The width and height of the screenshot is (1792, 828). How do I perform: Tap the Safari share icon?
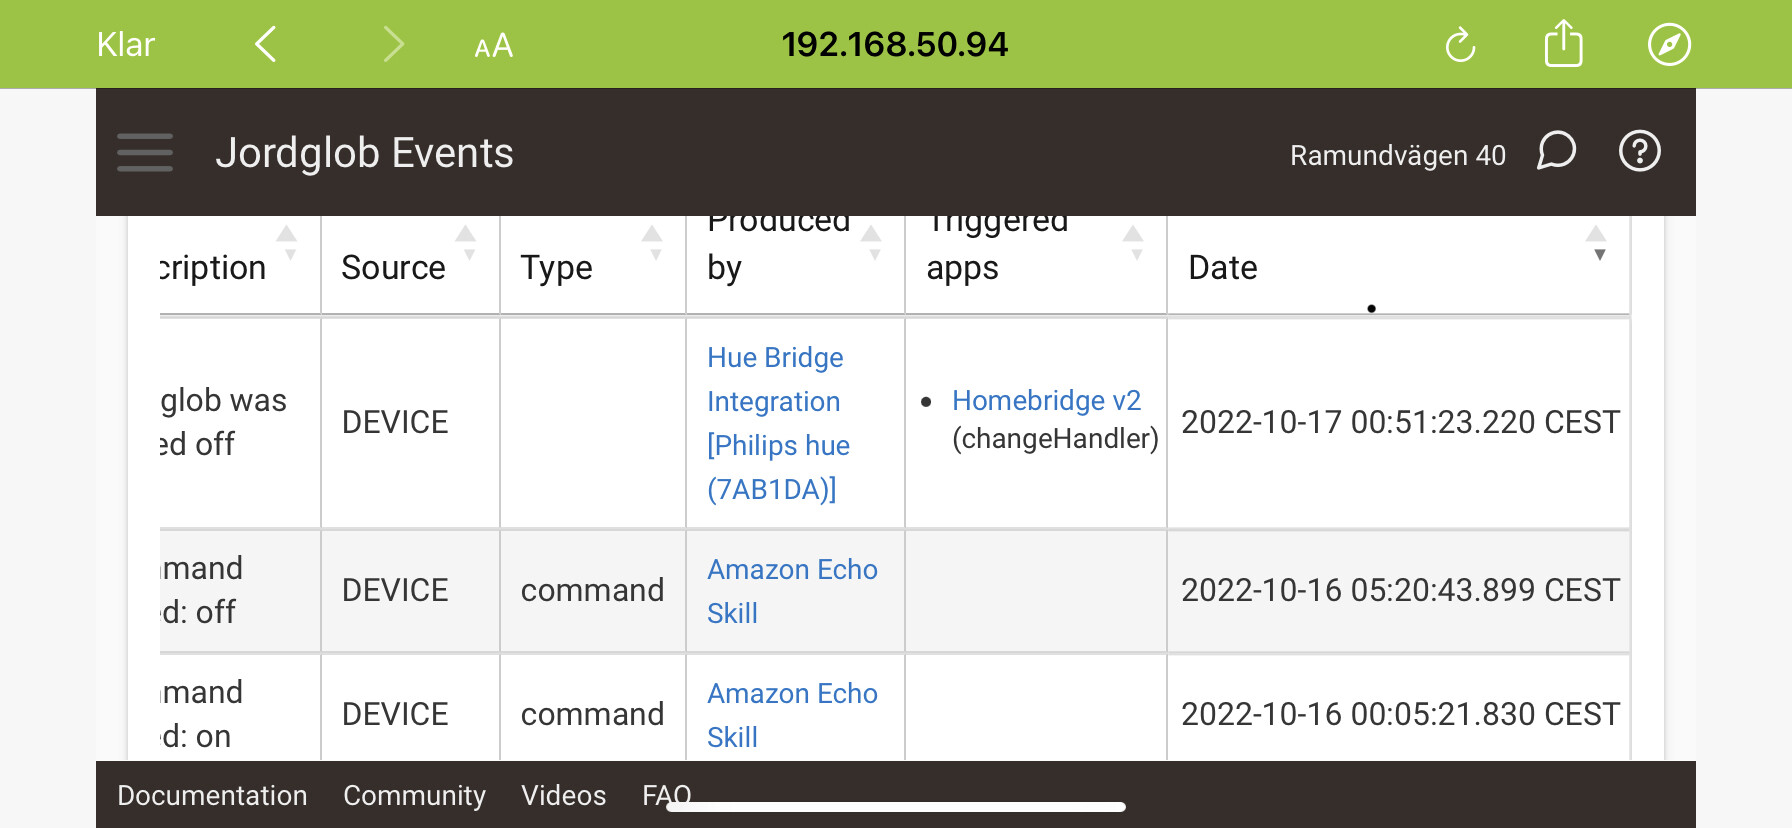[1563, 44]
